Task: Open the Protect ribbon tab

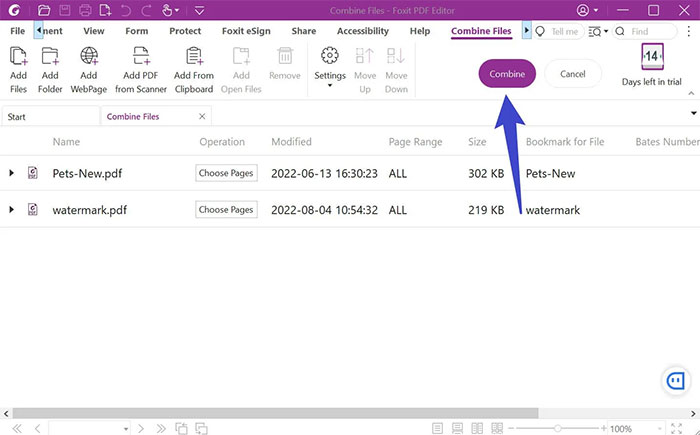Action: pos(185,31)
